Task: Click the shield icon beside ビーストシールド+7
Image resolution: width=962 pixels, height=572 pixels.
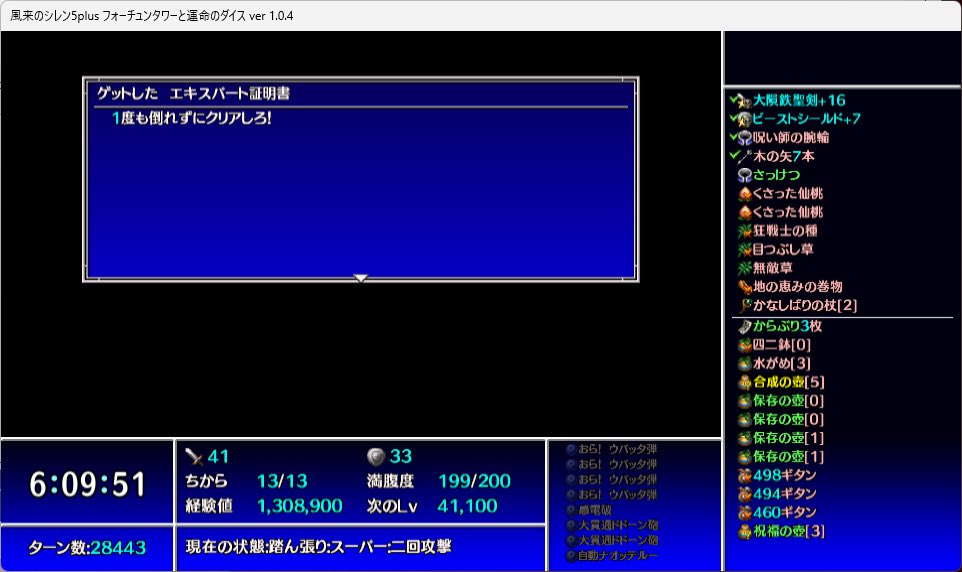Action: 744,120
